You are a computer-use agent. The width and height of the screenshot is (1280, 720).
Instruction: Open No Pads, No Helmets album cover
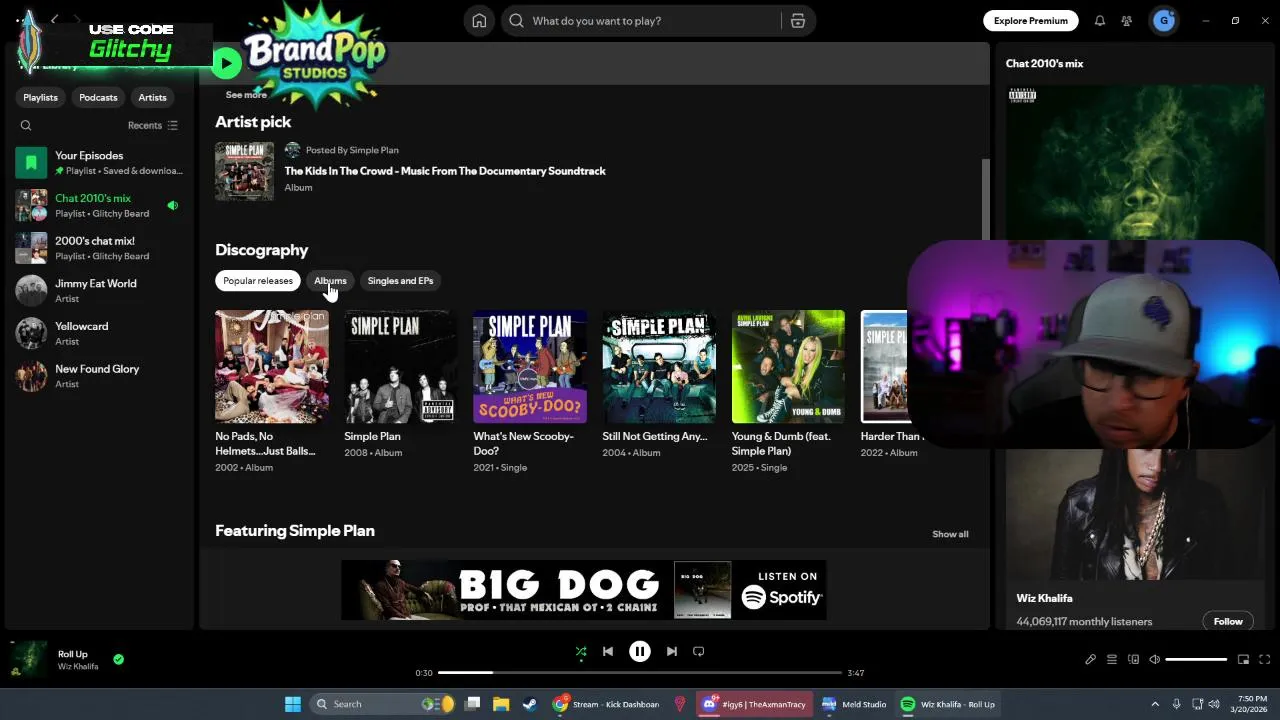[x=272, y=366]
